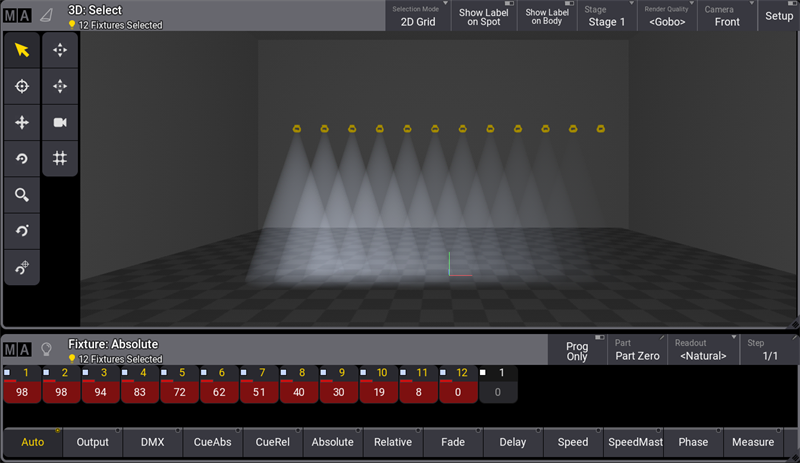Open the Render Quality dropdown
This screenshot has height=463, width=800.
click(x=667, y=16)
